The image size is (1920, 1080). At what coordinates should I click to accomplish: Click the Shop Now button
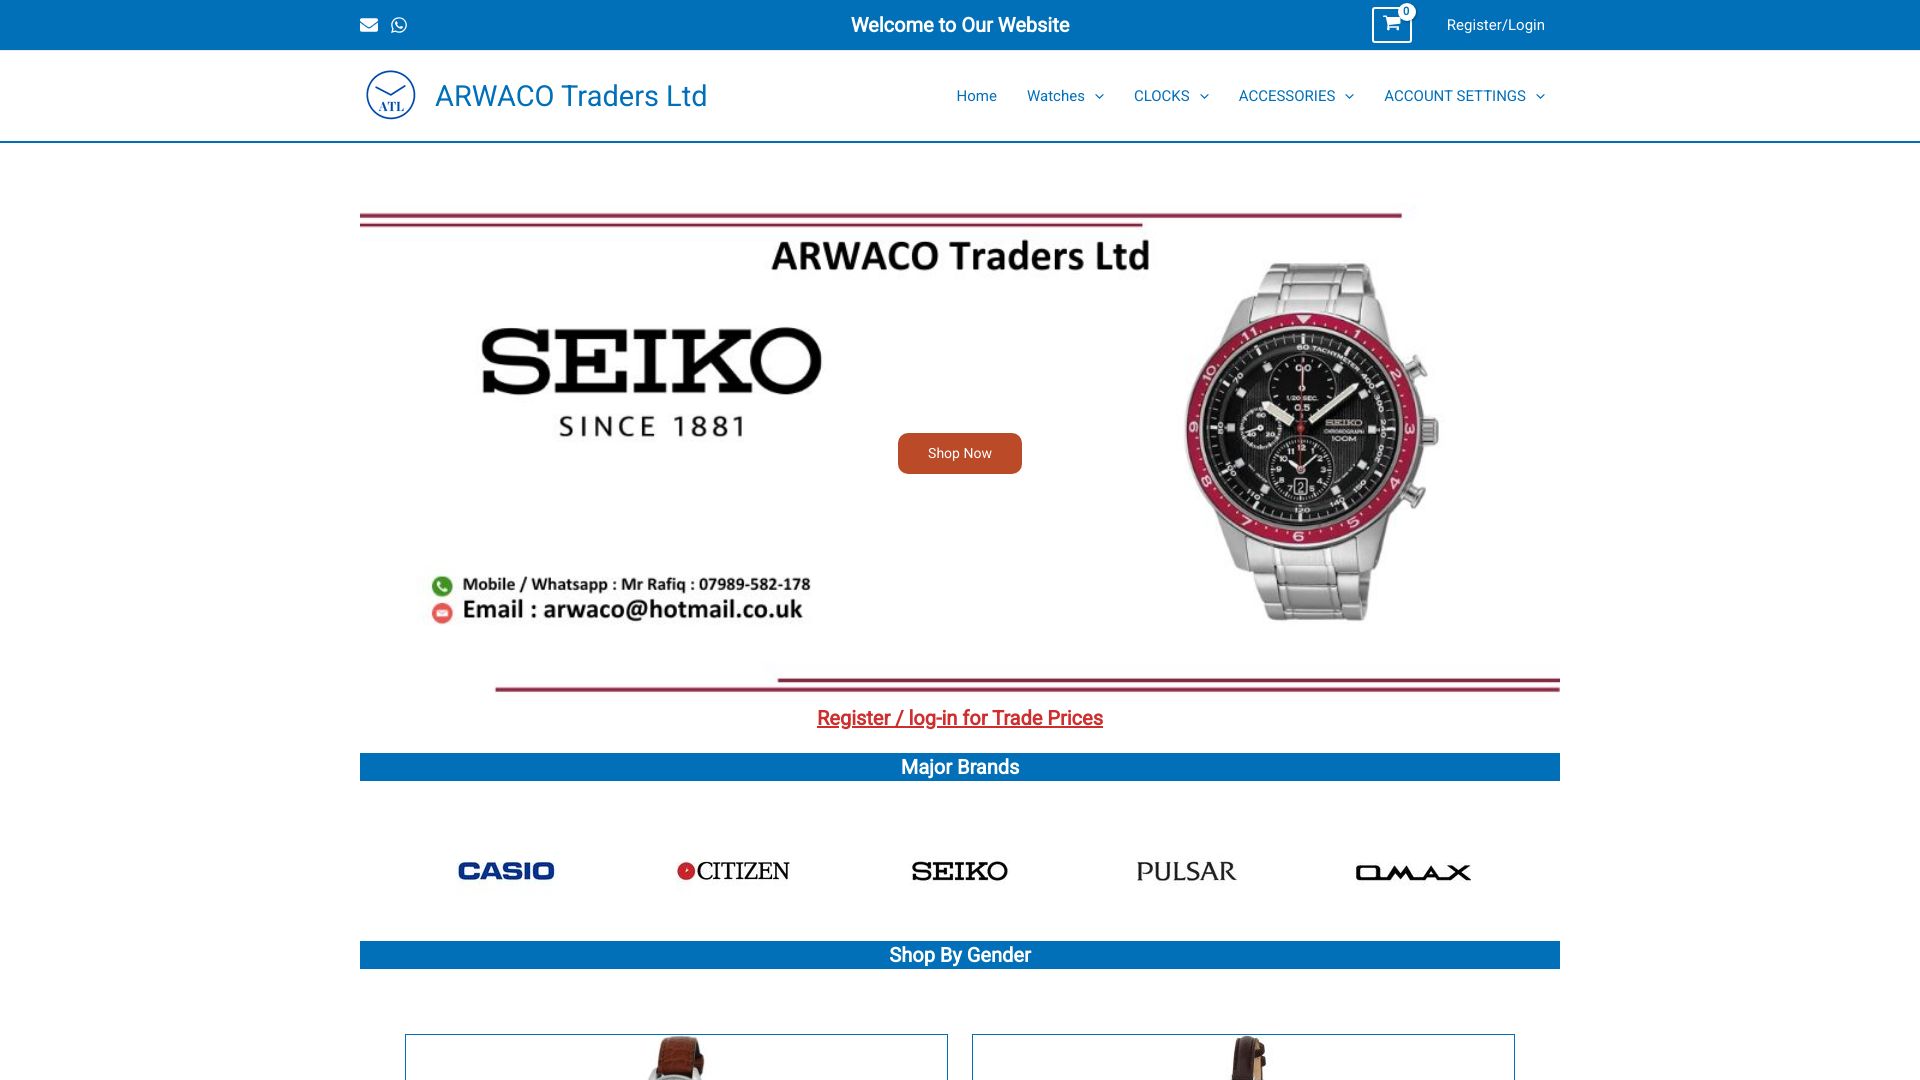[960, 453]
